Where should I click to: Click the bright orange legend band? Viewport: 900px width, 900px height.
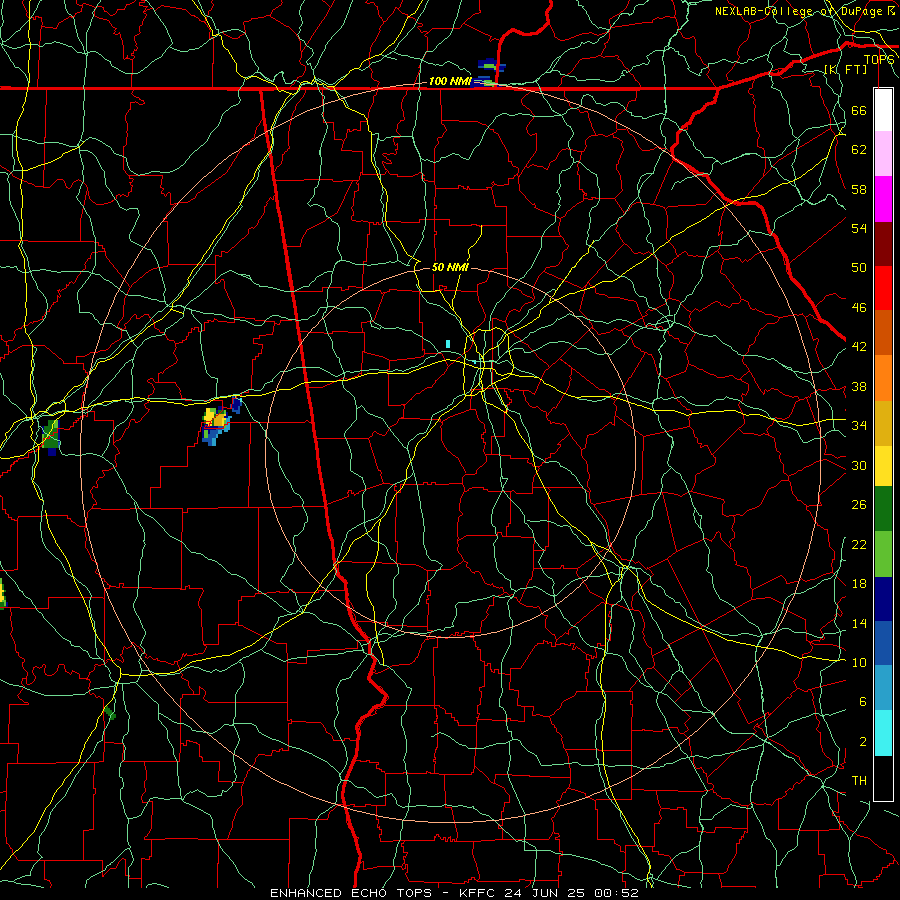pyautogui.click(x=883, y=378)
